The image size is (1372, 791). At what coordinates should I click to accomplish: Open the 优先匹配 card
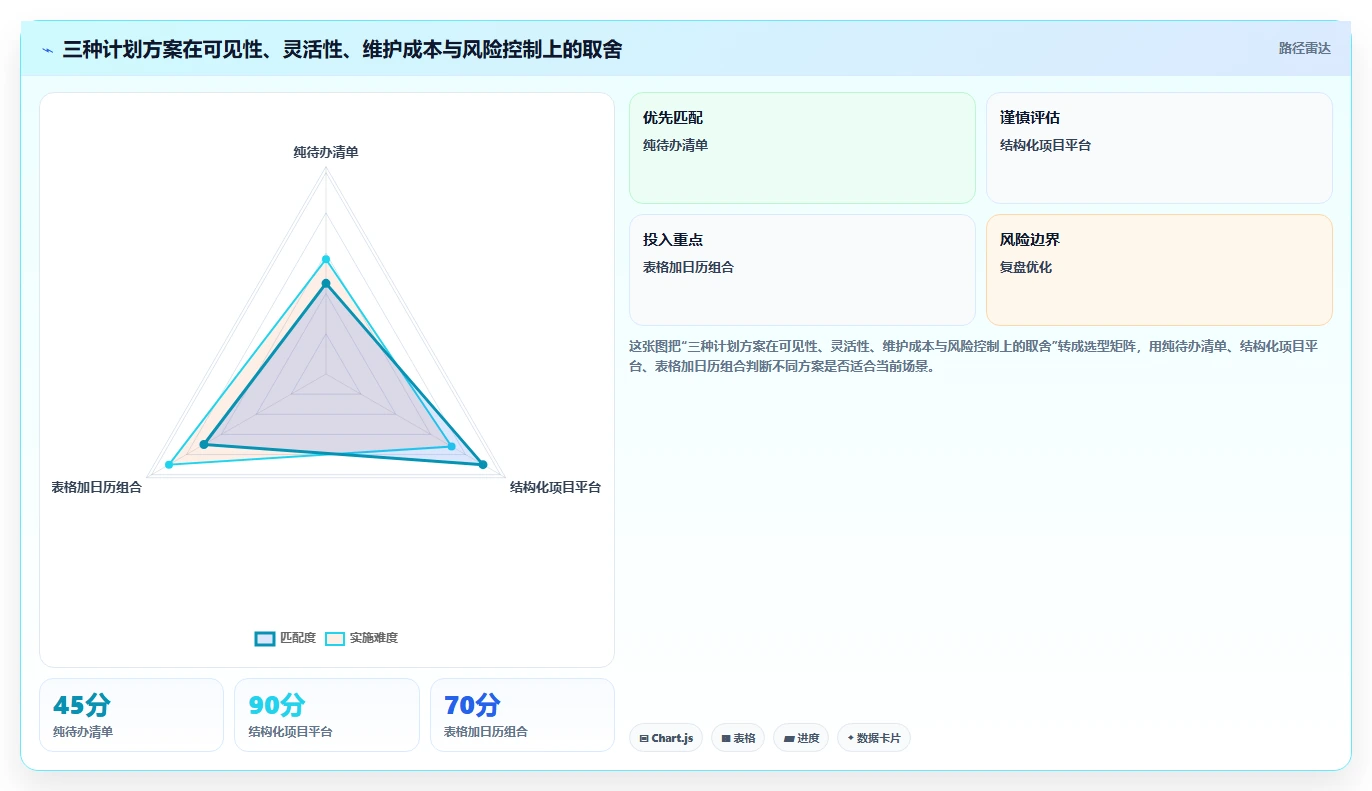pos(802,148)
